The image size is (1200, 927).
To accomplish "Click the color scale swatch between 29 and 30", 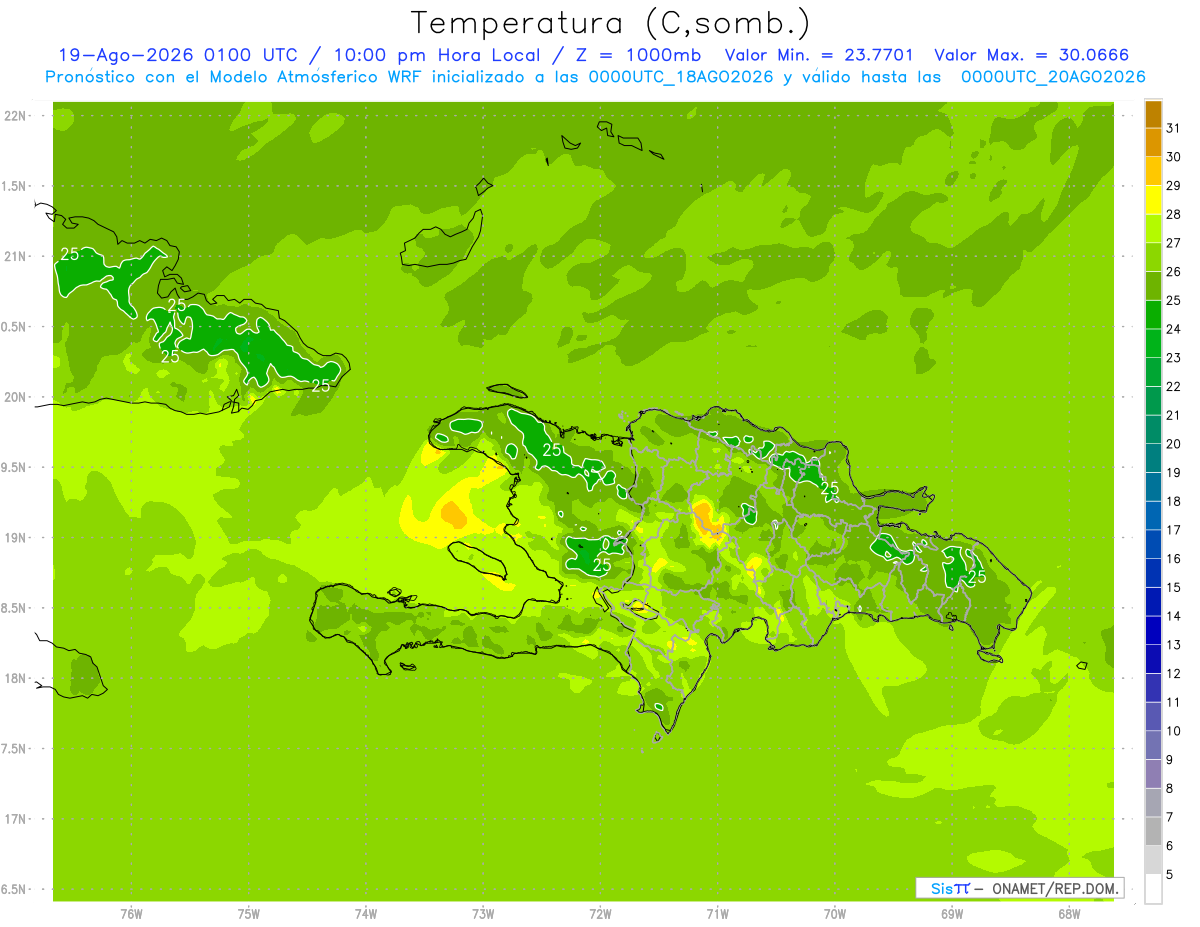I will (1153, 171).
